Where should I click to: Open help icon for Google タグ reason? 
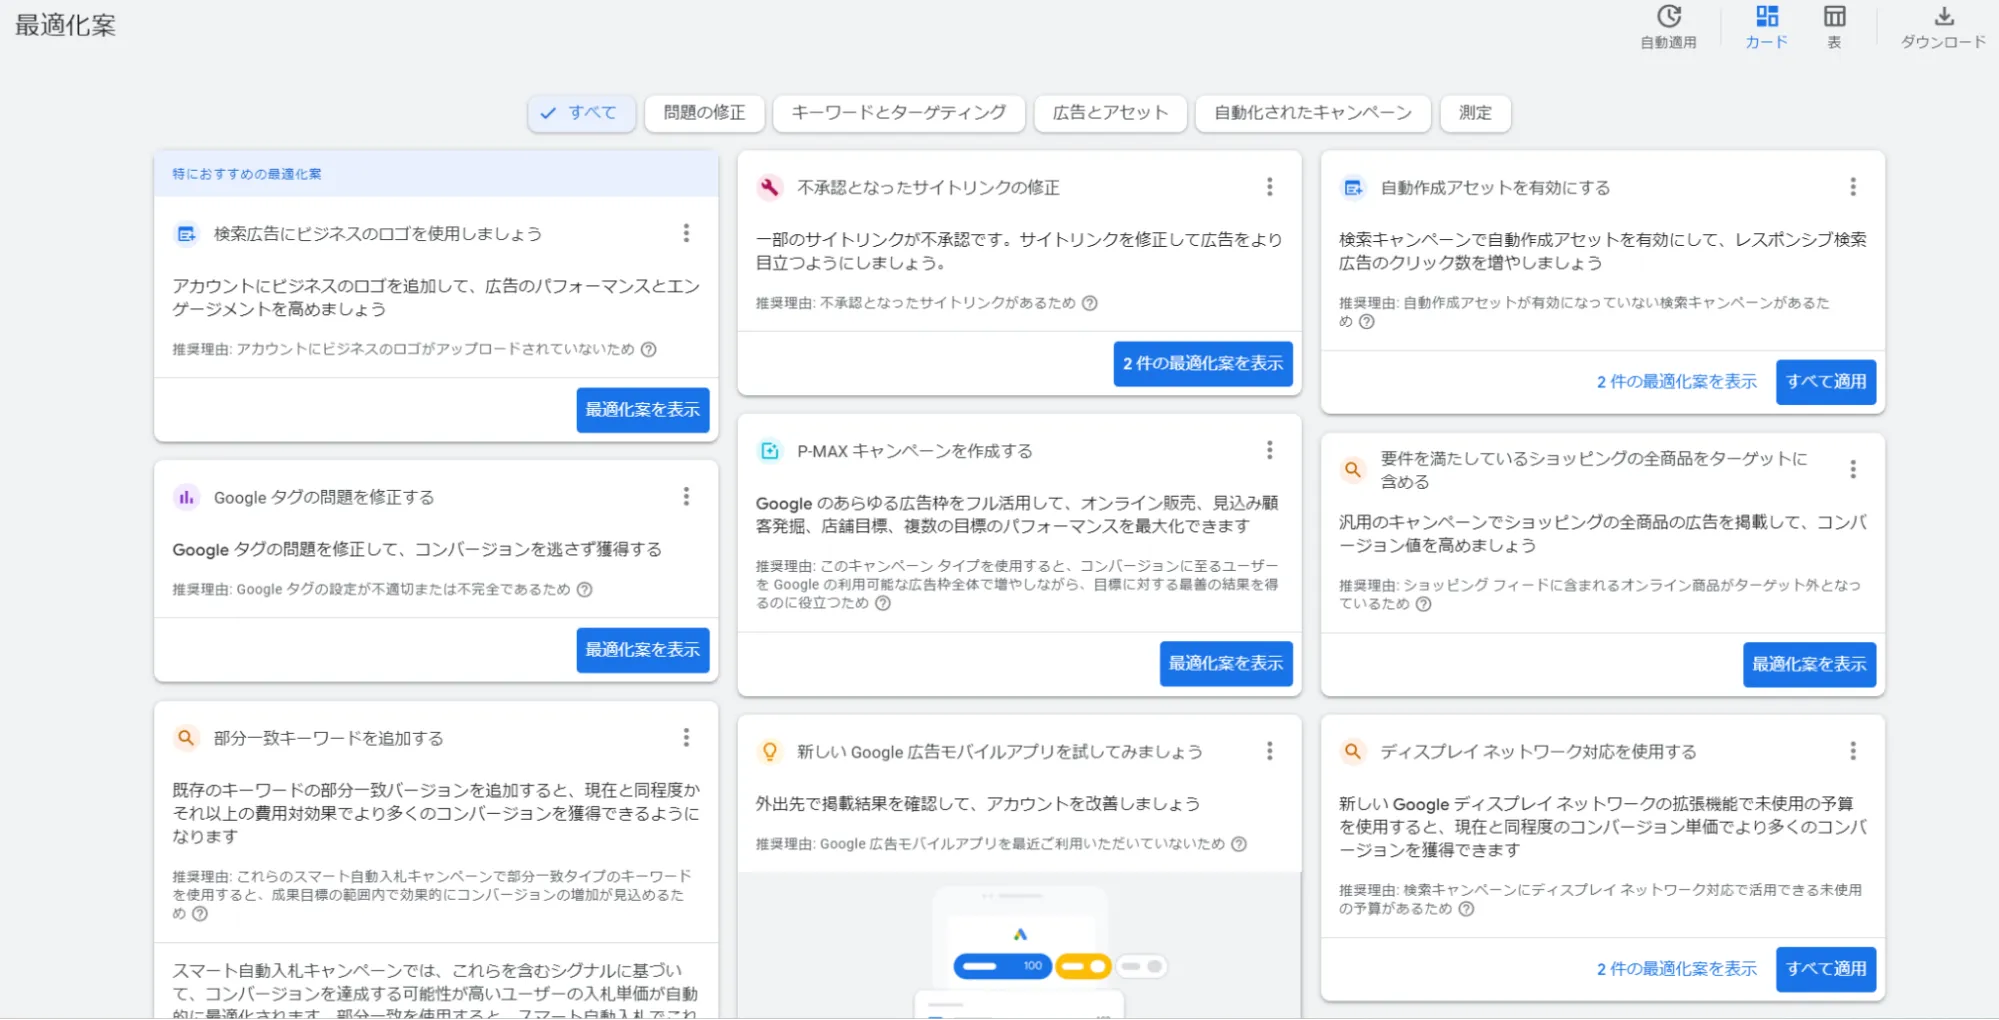(585, 589)
